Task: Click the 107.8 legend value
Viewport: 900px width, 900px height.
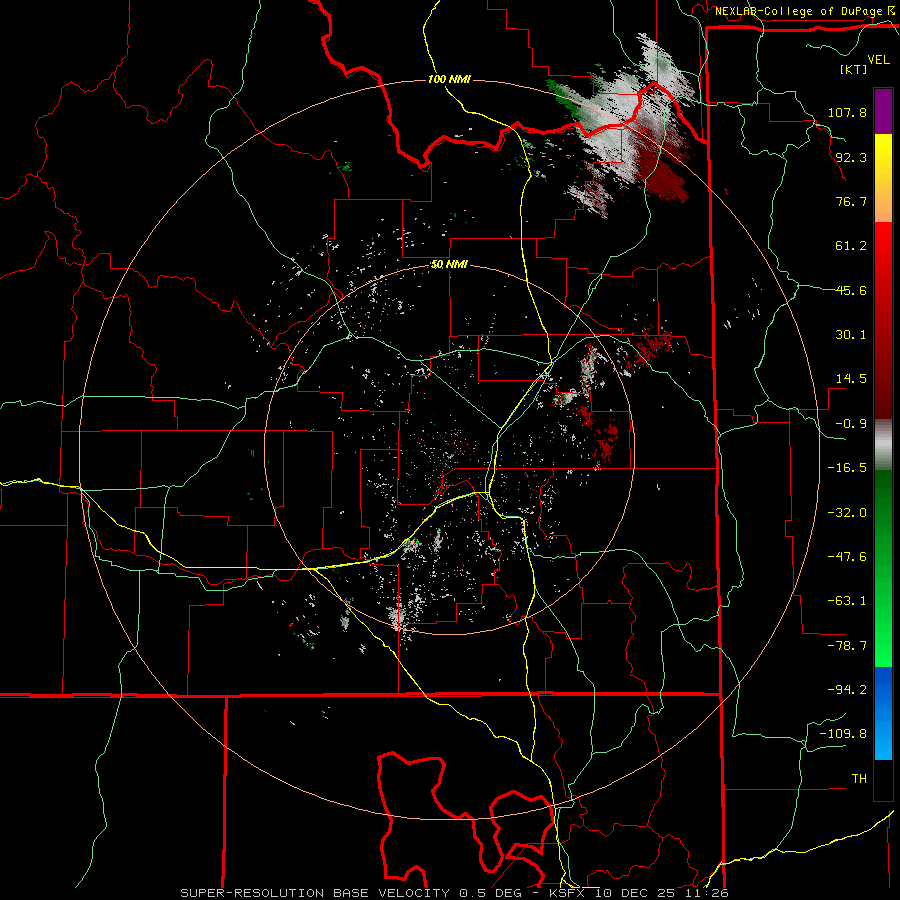Action: click(847, 112)
